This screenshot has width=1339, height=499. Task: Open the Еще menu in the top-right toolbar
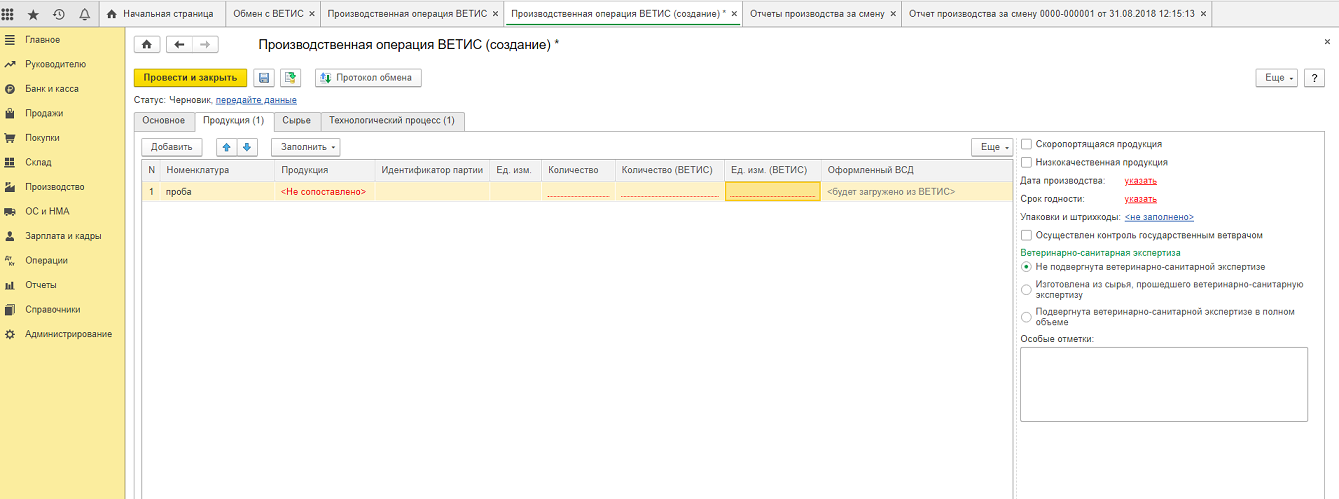coord(1275,78)
